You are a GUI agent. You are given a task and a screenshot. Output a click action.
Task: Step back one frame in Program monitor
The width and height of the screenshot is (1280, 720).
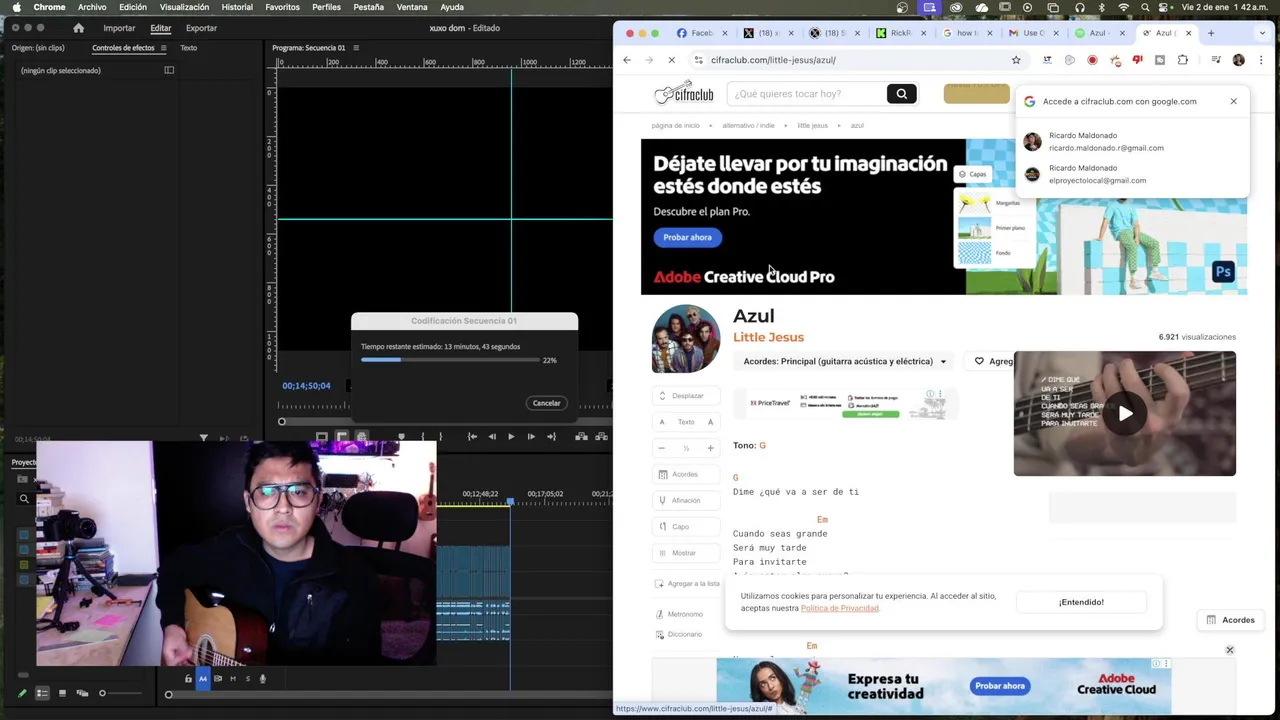[x=492, y=436]
